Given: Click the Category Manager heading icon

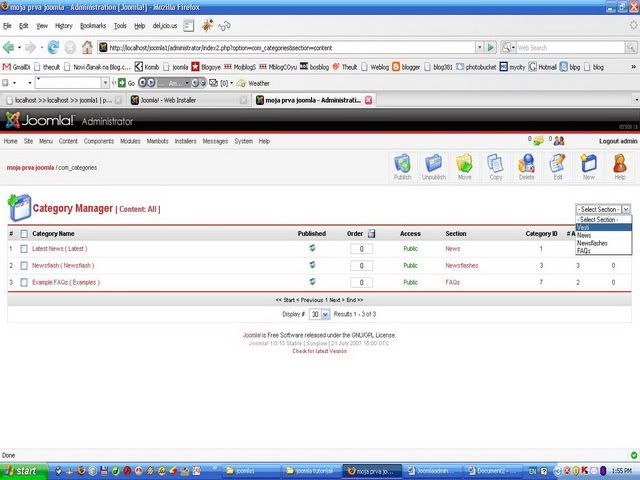Looking at the screenshot, I should (x=19, y=207).
